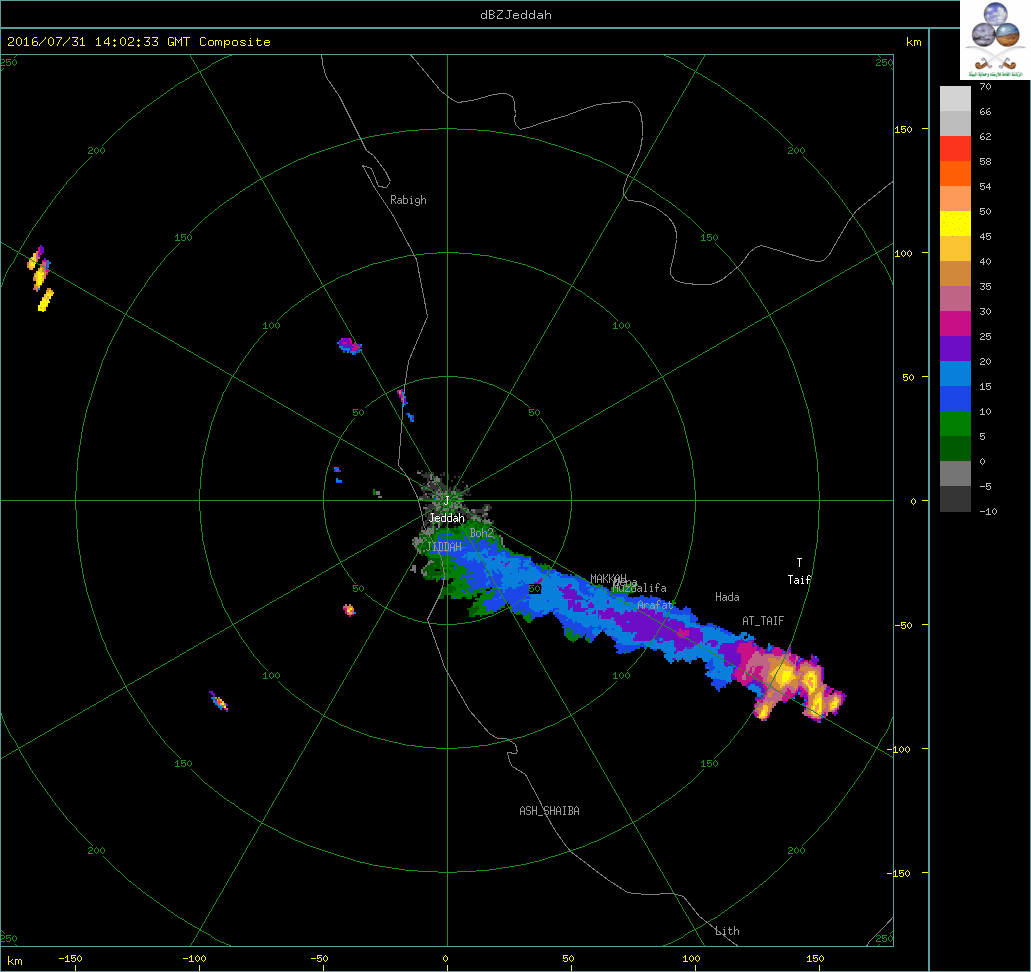Screen dimensions: 1031x972
Task: Click the JIDDAH city label
Action: [444, 547]
